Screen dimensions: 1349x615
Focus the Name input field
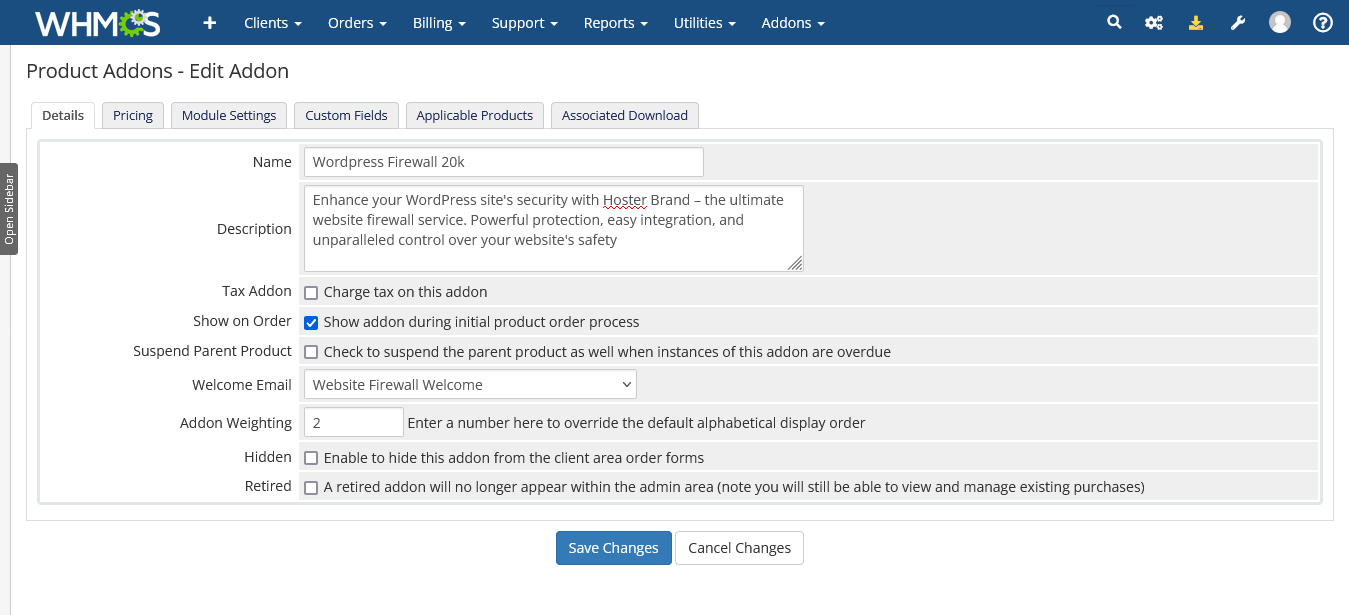pos(504,162)
